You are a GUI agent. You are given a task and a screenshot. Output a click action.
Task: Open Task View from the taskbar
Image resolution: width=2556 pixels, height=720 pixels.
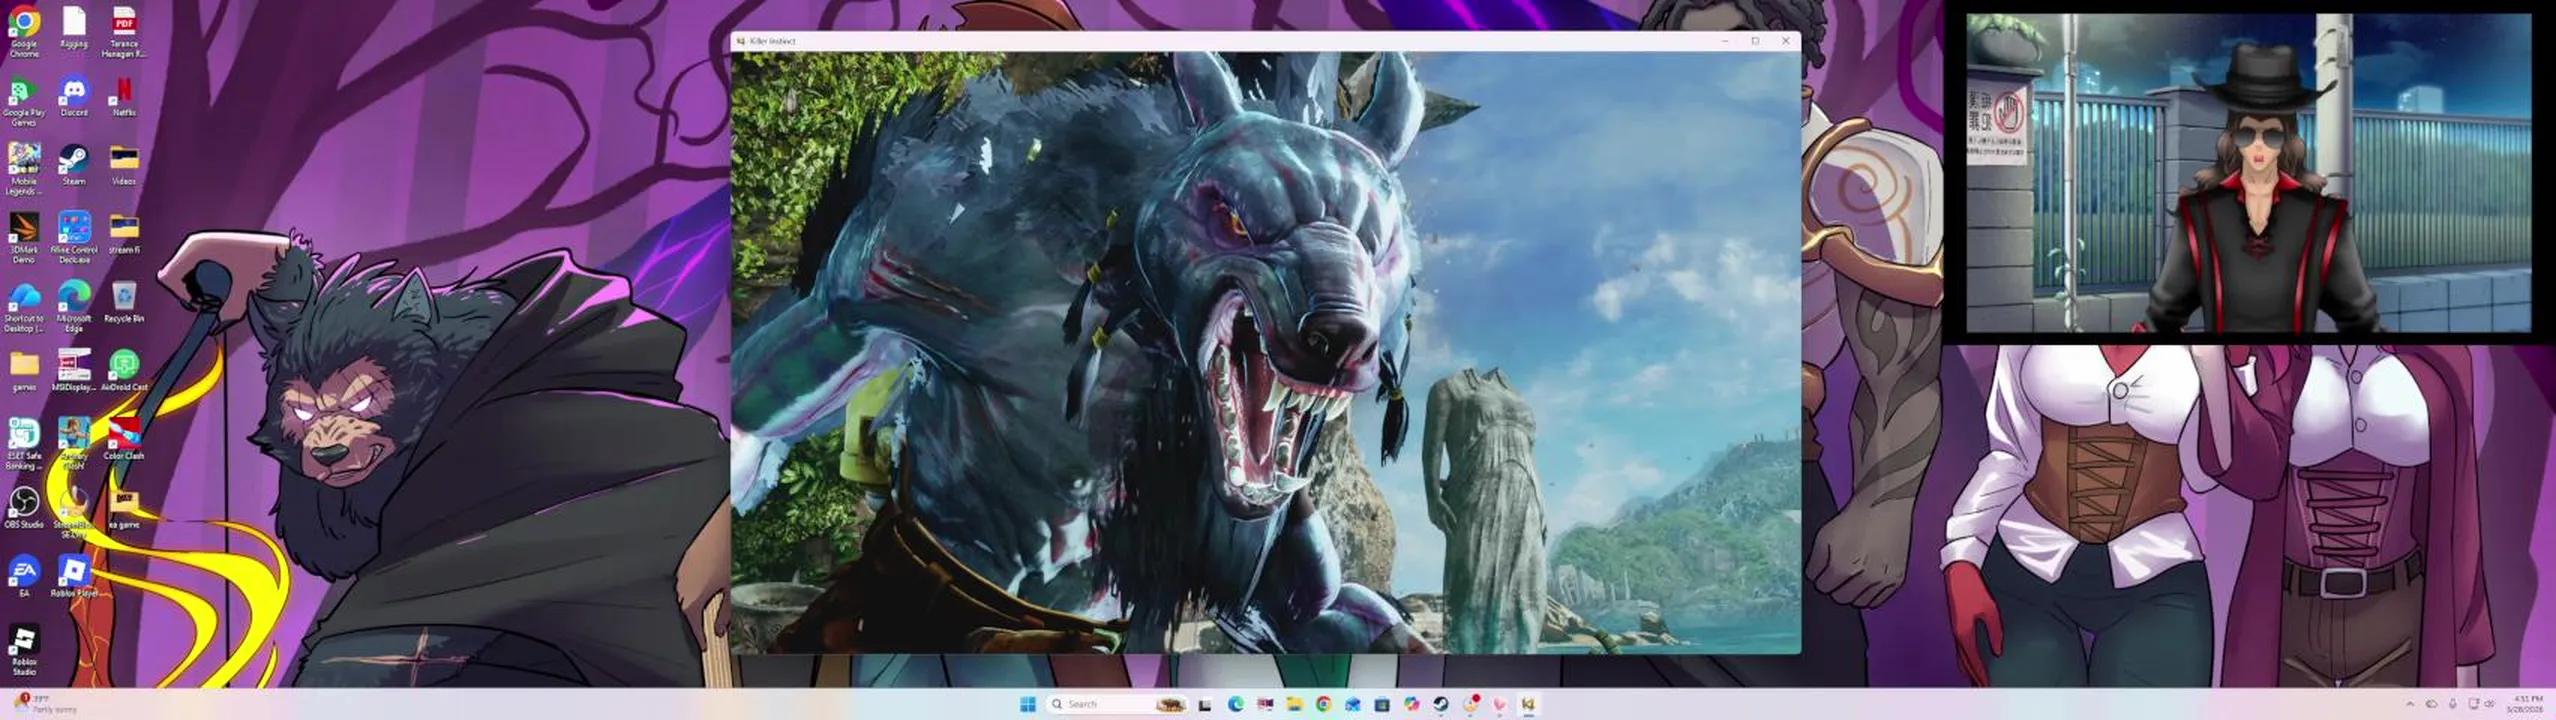(x=1206, y=704)
